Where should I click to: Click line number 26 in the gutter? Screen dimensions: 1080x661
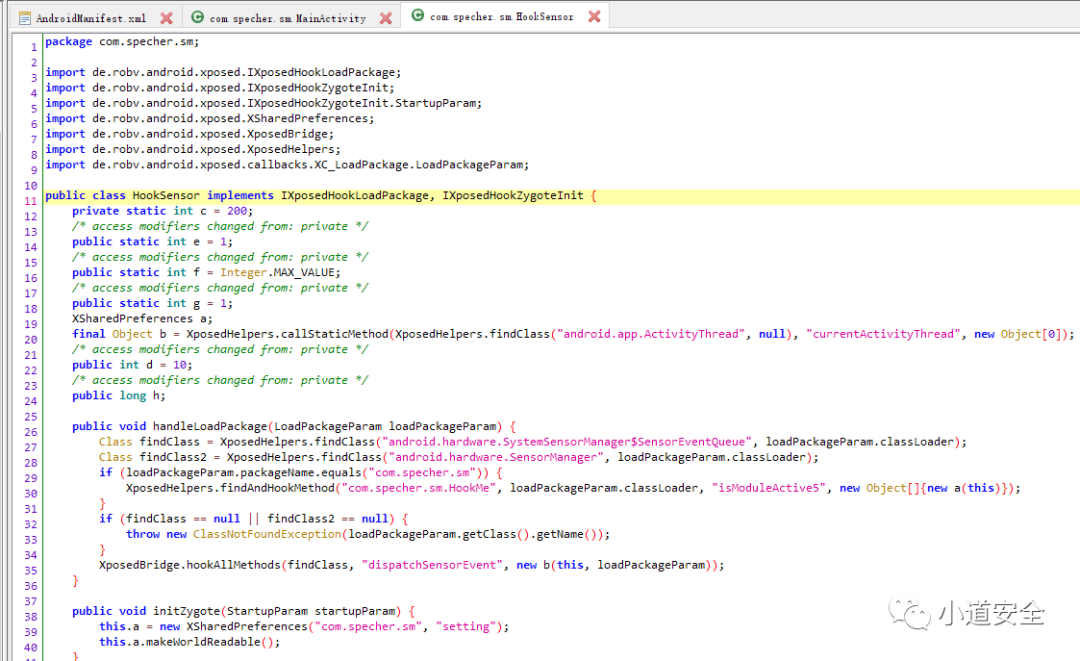pos(30,432)
